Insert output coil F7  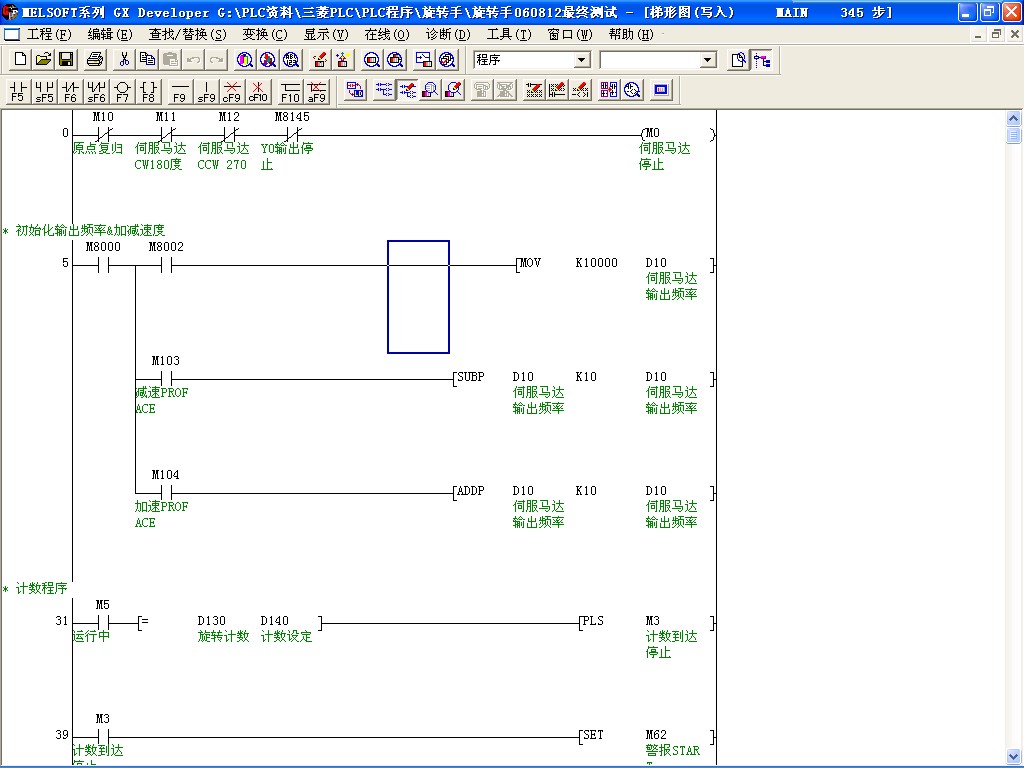click(122, 91)
